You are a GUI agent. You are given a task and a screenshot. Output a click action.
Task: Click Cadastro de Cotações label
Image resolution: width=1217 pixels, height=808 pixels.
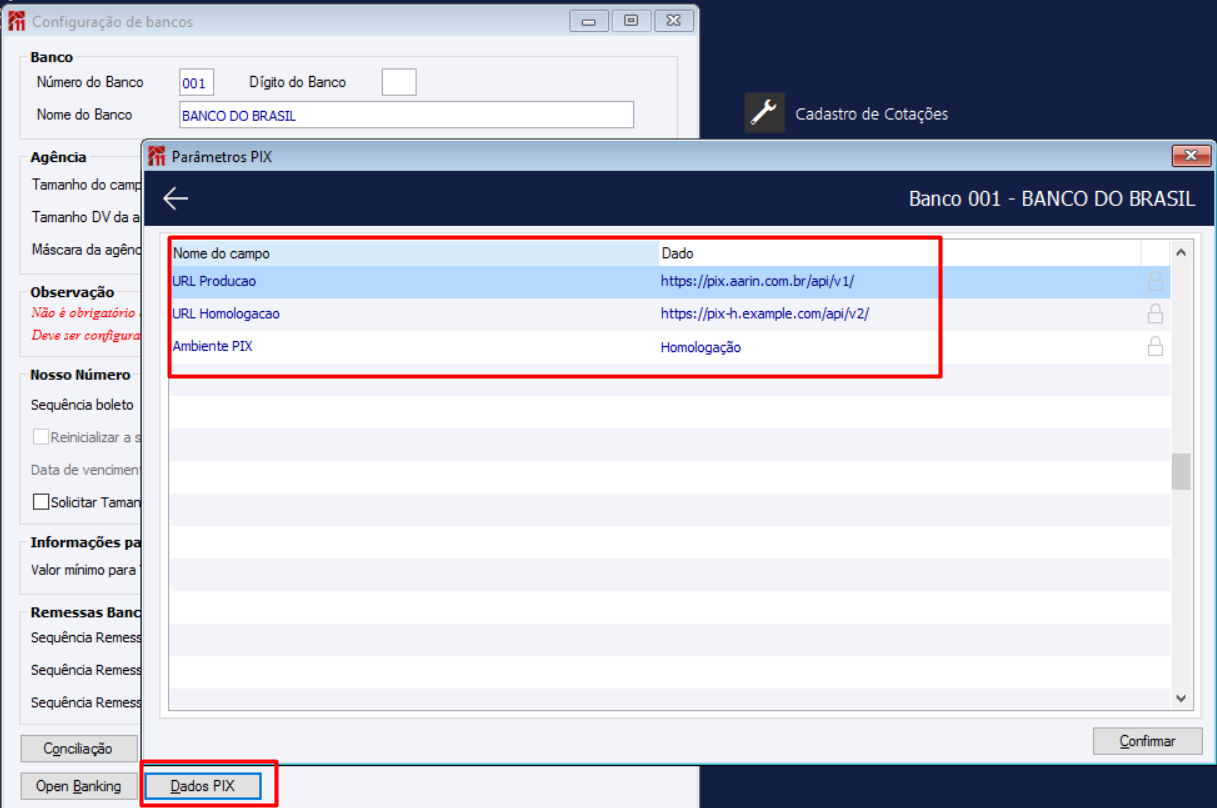point(871,114)
